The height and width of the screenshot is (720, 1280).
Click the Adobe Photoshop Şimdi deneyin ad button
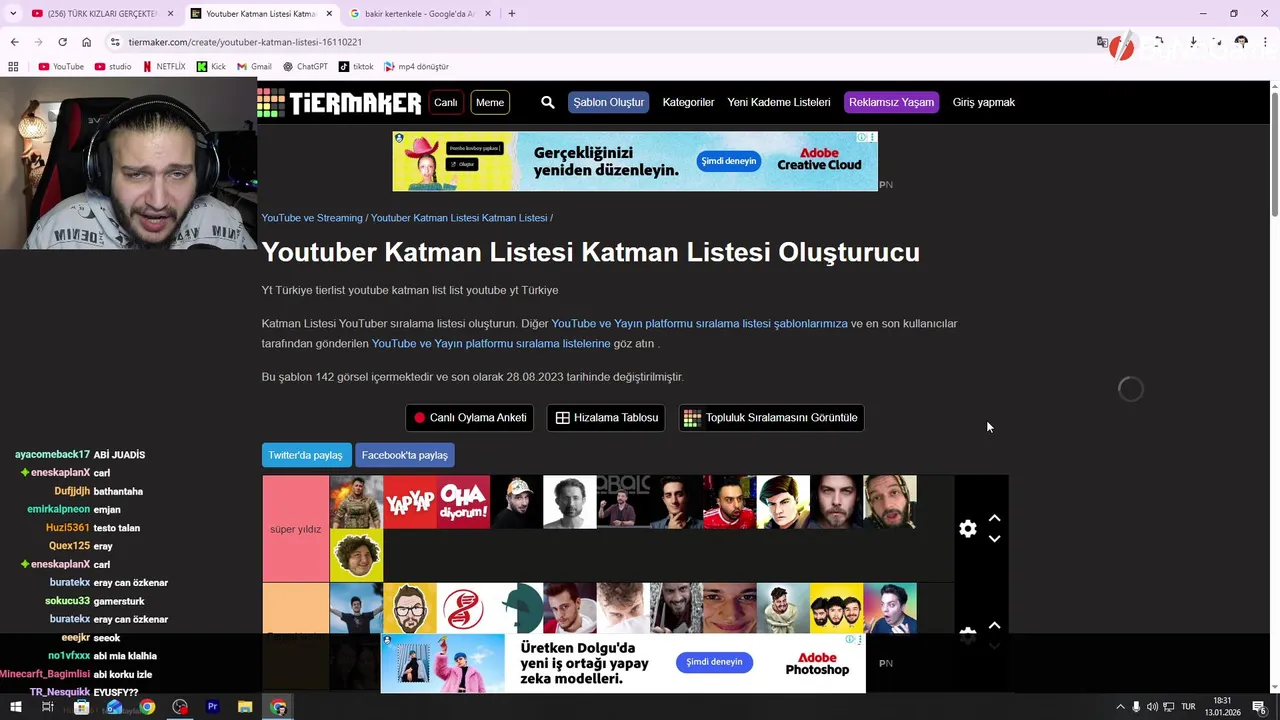[714, 662]
